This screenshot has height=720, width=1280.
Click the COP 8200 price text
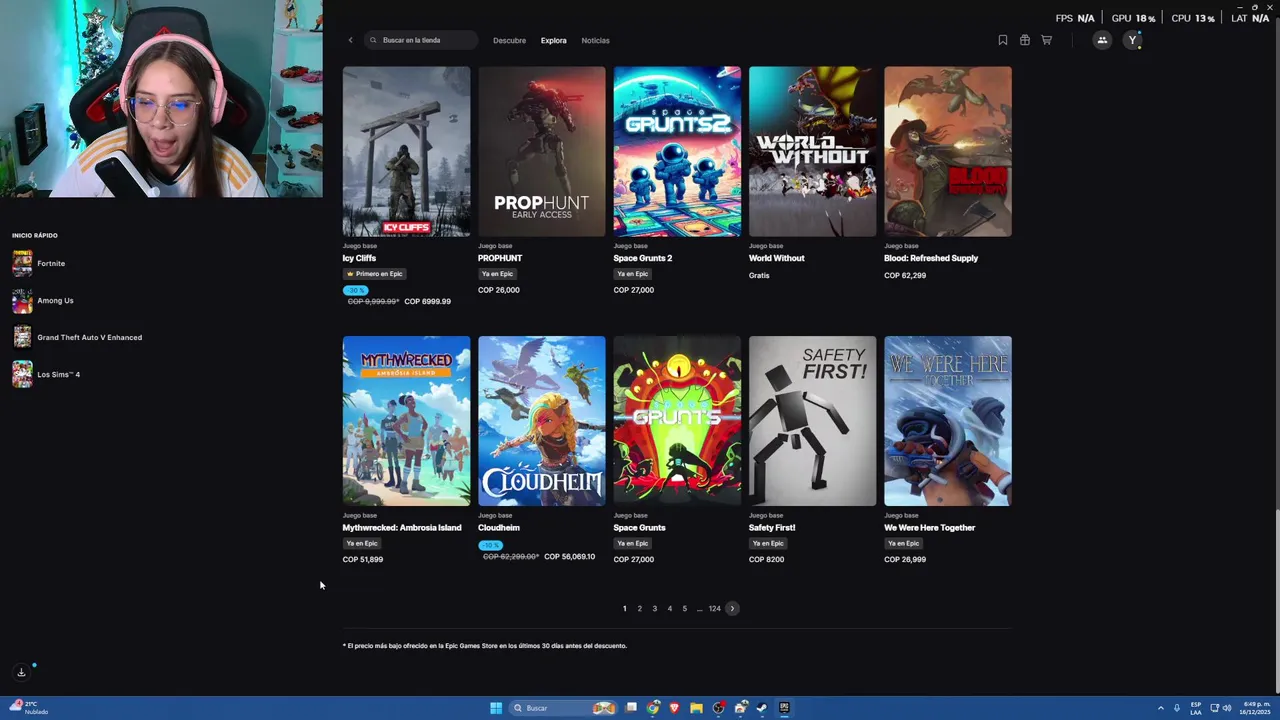[x=766, y=559]
